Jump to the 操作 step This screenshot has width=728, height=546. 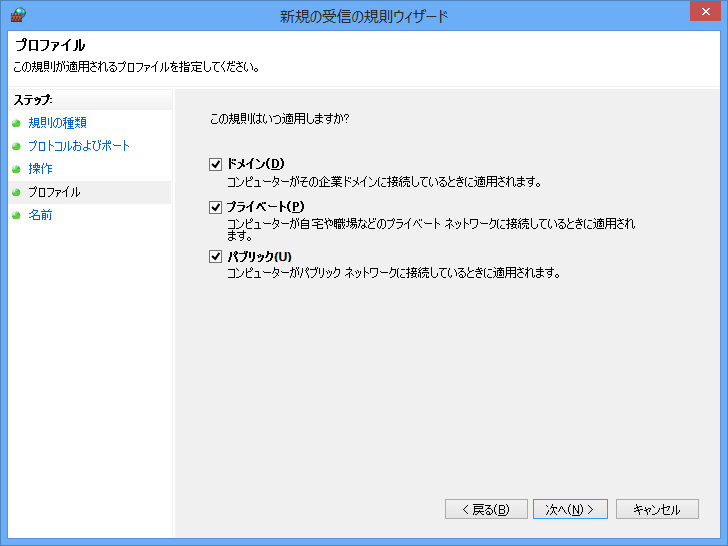[40, 169]
